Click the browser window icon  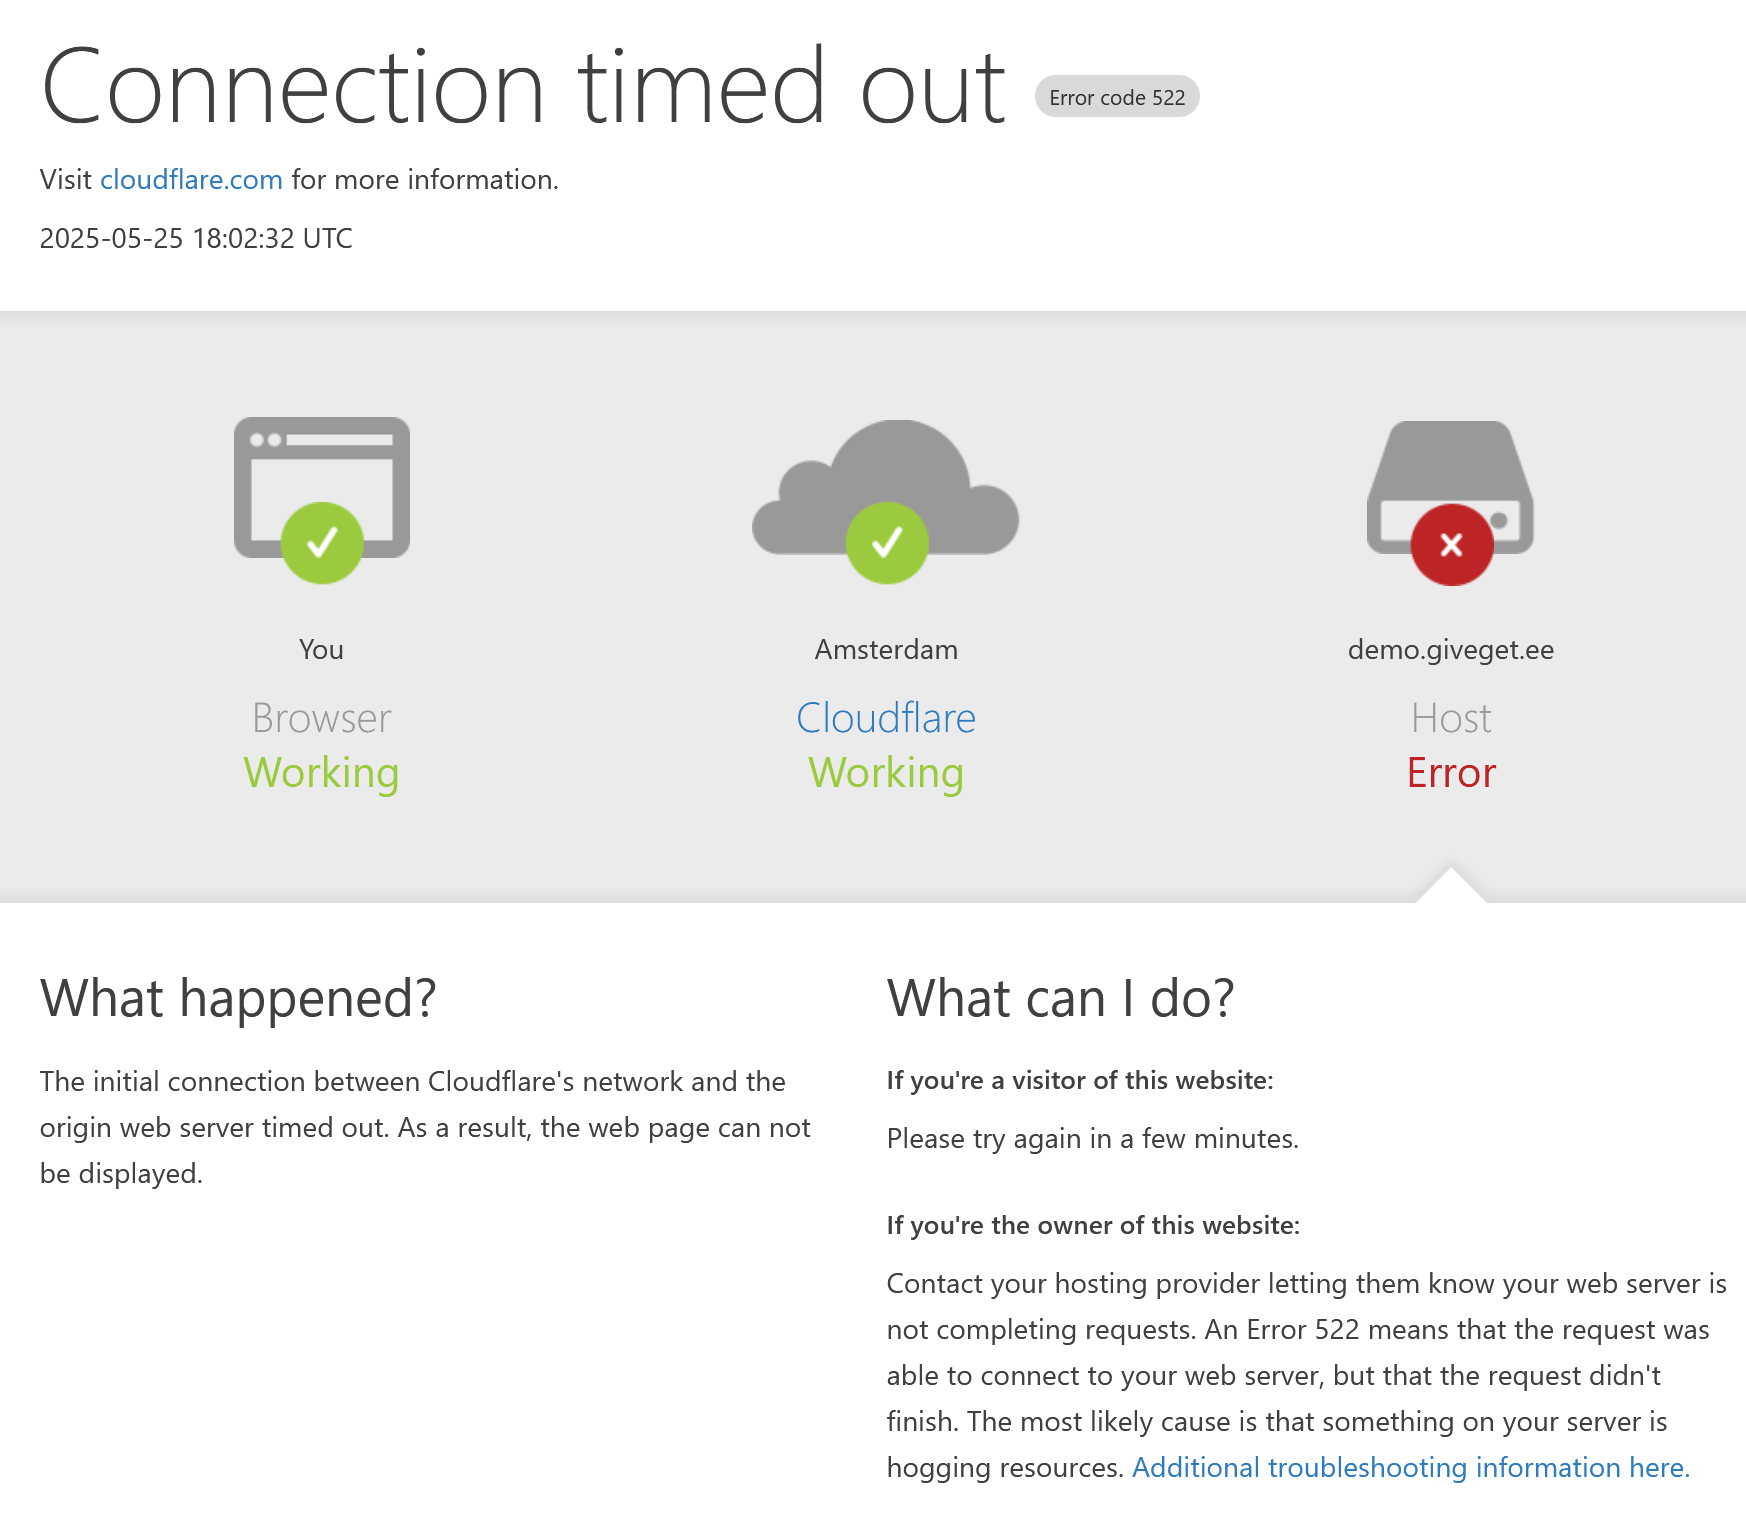tap(321, 468)
